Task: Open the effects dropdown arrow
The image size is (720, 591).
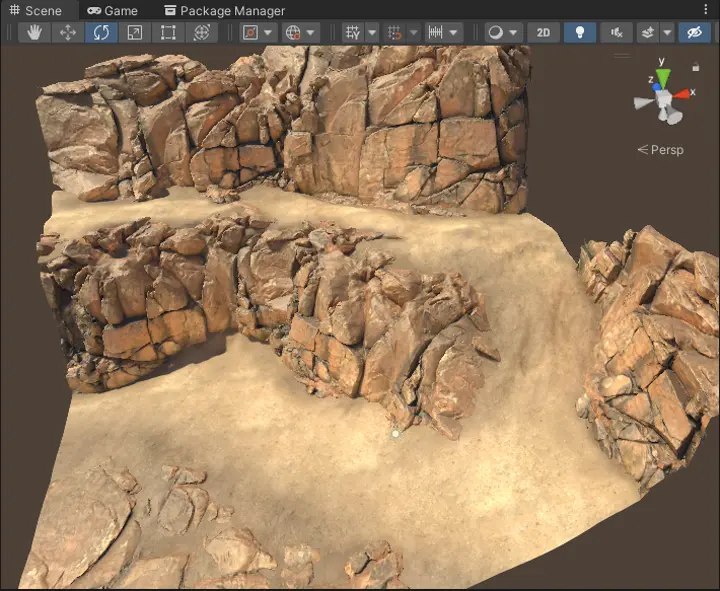Action: coord(667,33)
